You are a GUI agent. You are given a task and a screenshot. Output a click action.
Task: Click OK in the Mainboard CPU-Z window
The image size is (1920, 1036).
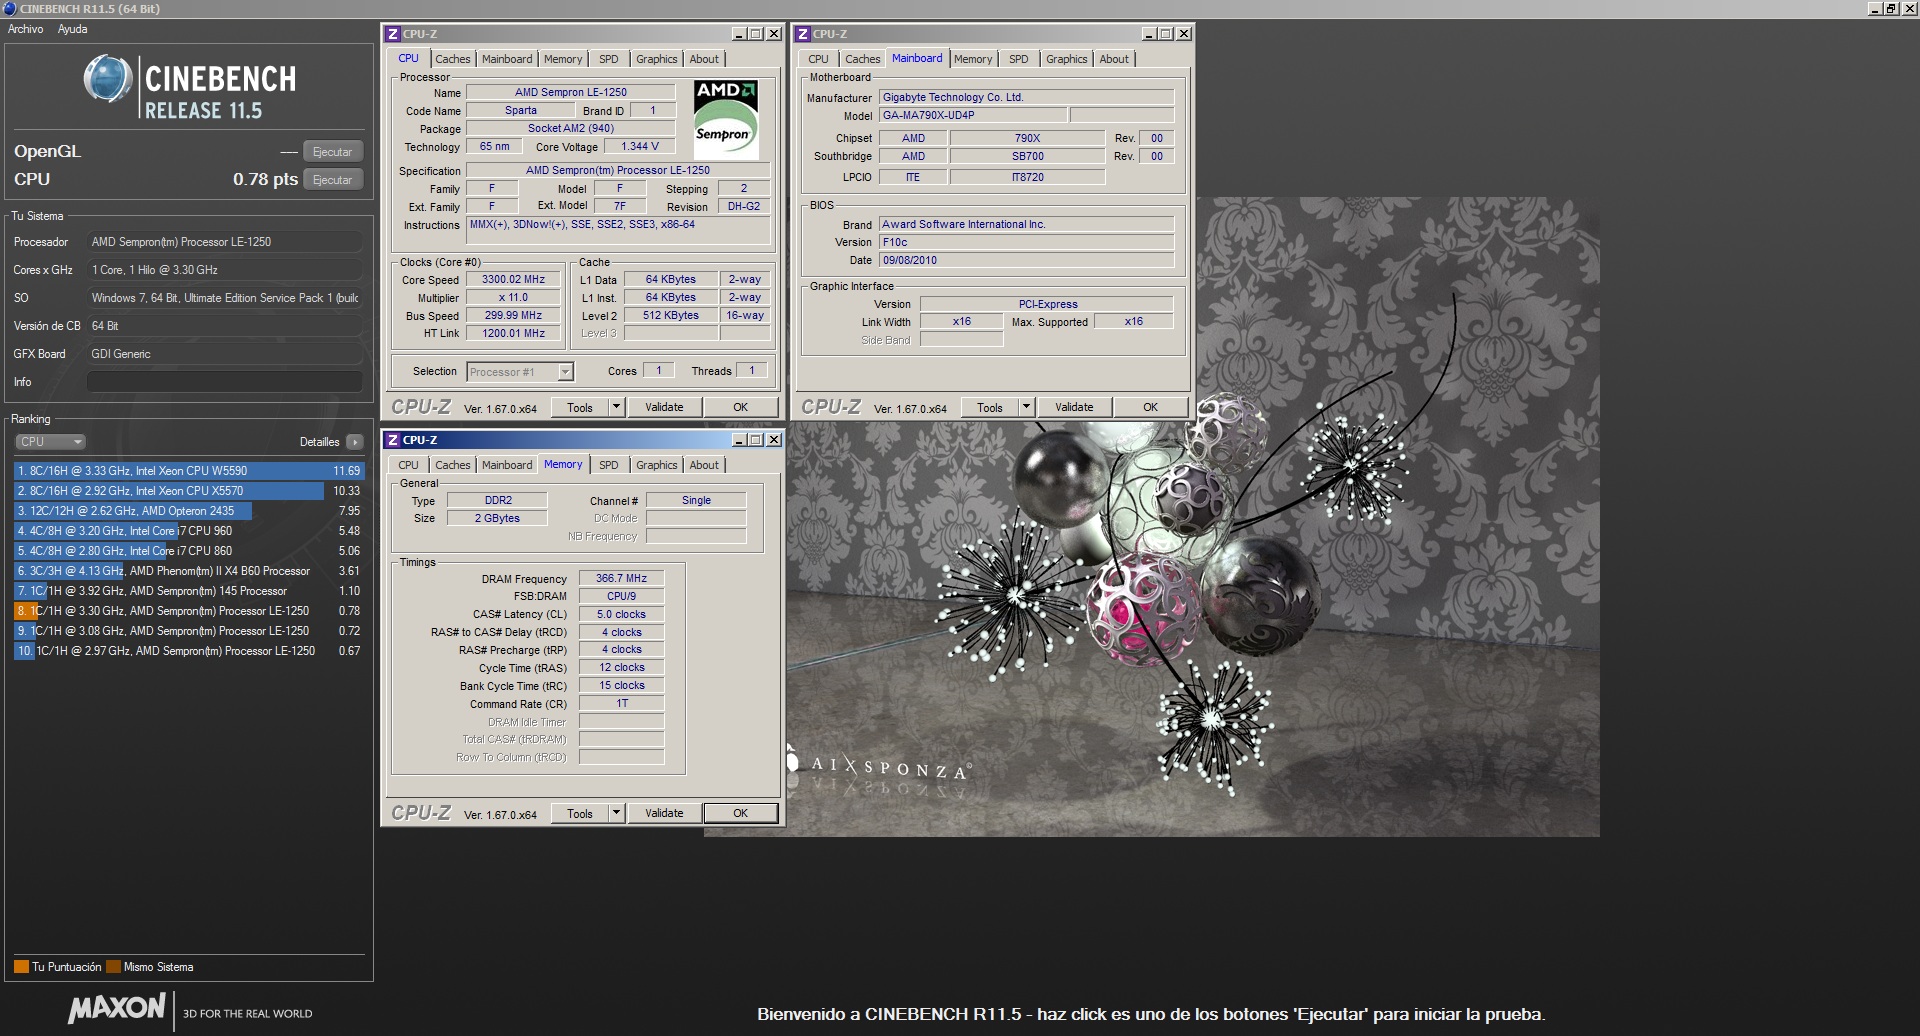point(1150,407)
